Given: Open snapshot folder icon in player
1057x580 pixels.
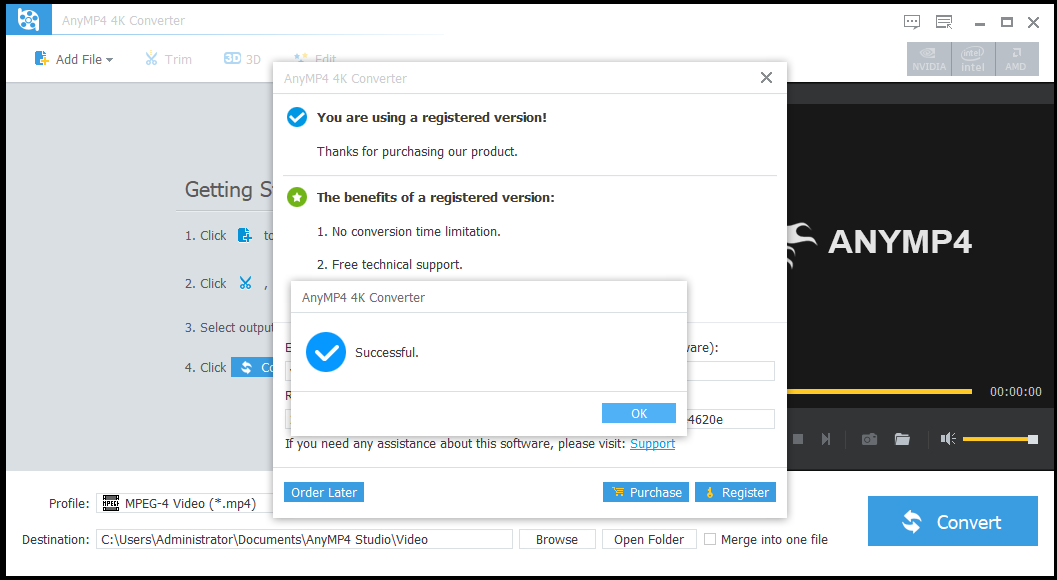Looking at the screenshot, I should tap(902, 439).
